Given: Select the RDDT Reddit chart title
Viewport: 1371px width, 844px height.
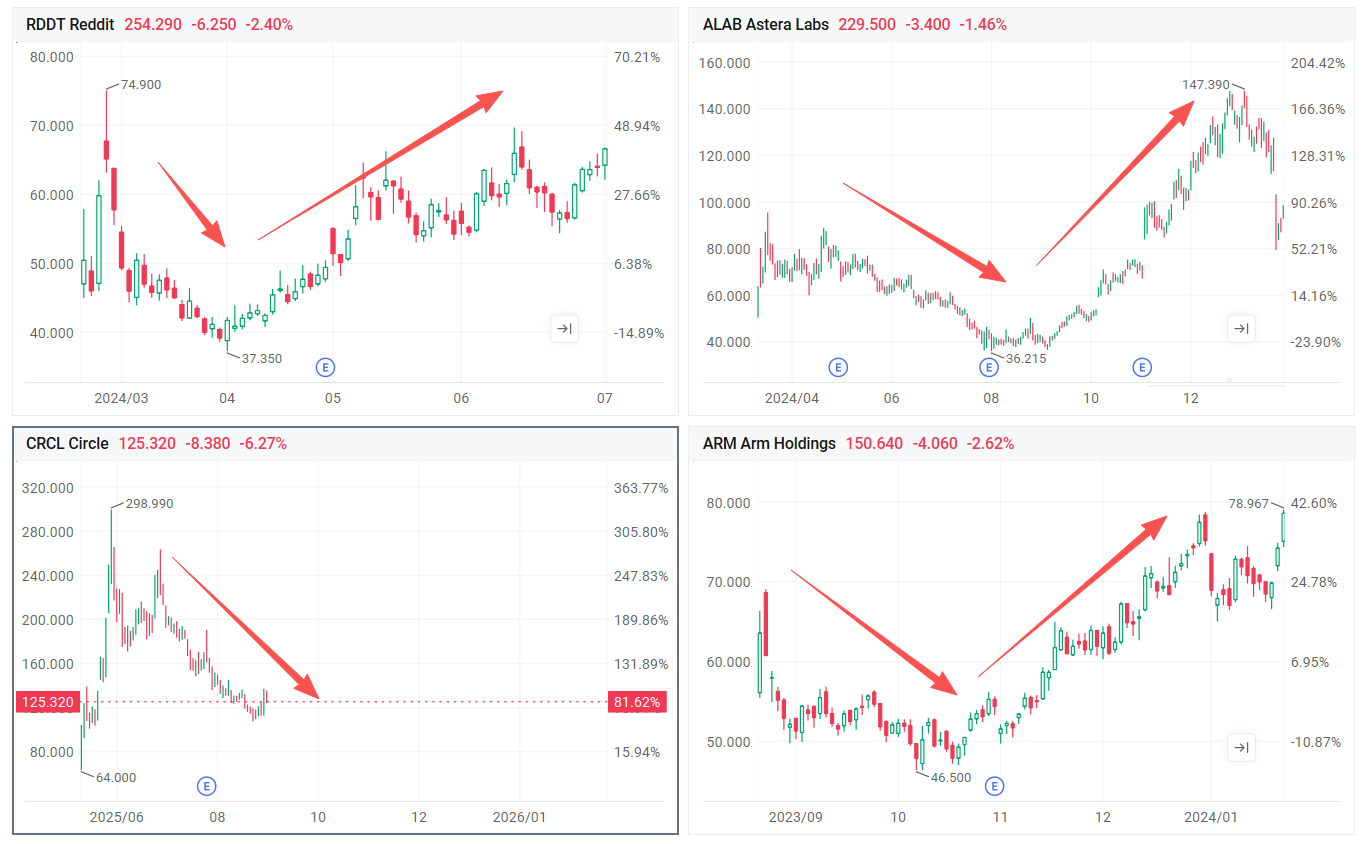Looking at the screenshot, I should point(70,24).
